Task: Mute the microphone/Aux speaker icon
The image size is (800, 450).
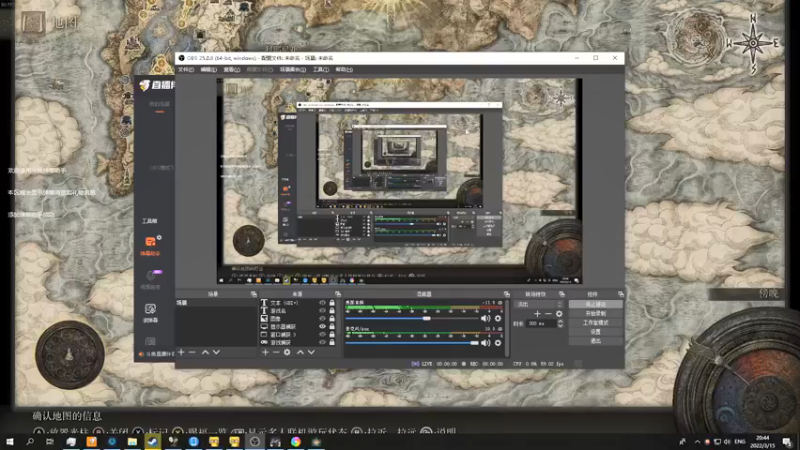Action: pyautogui.click(x=485, y=343)
